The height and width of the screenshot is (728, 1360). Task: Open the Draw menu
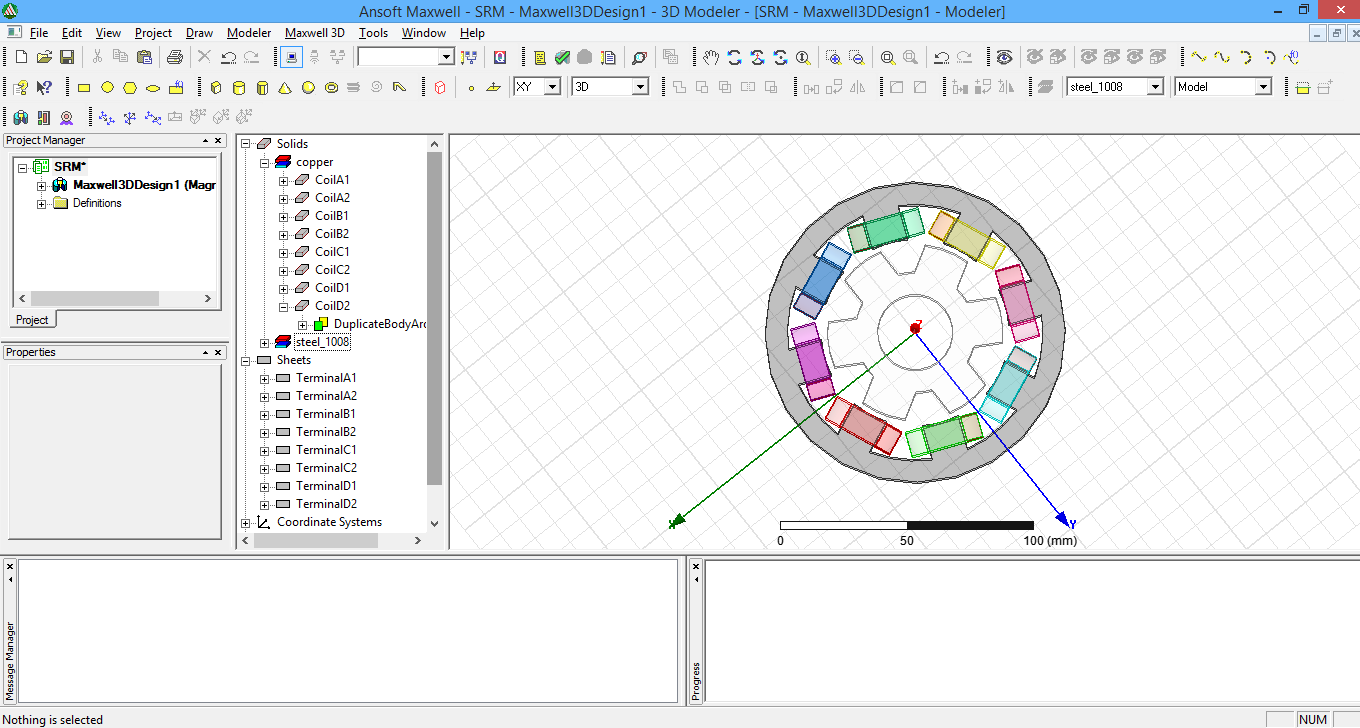(199, 32)
